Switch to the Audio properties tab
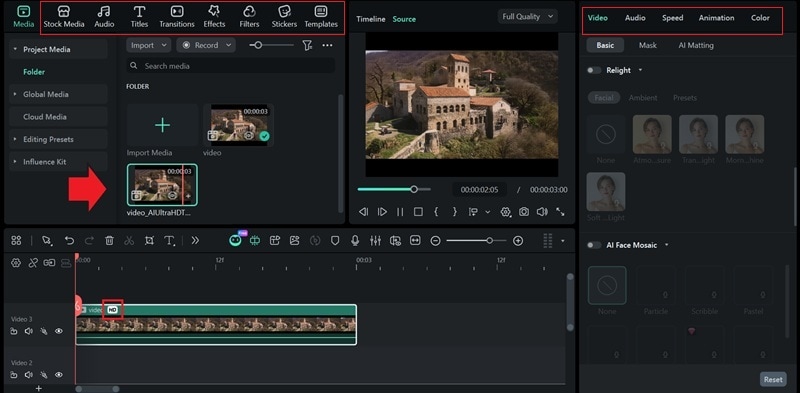 click(x=635, y=18)
